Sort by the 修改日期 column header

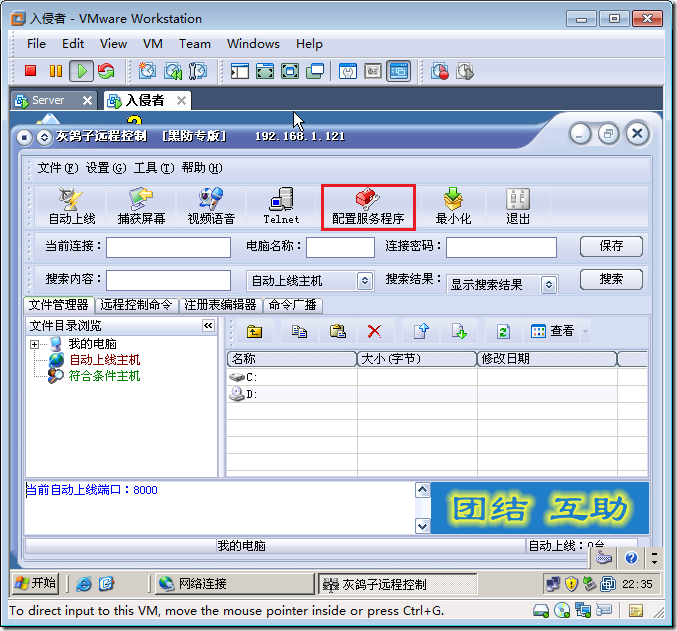point(547,359)
